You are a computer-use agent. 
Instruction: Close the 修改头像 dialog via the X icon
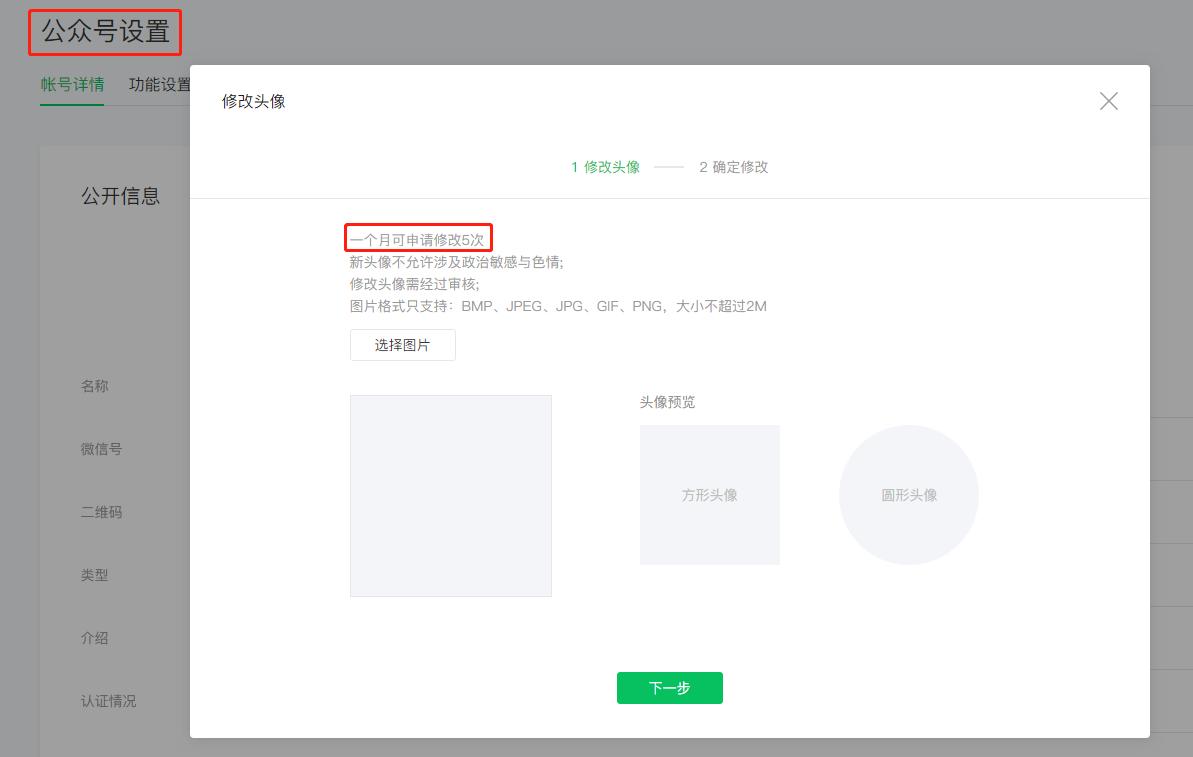pyautogui.click(x=1108, y=100)
